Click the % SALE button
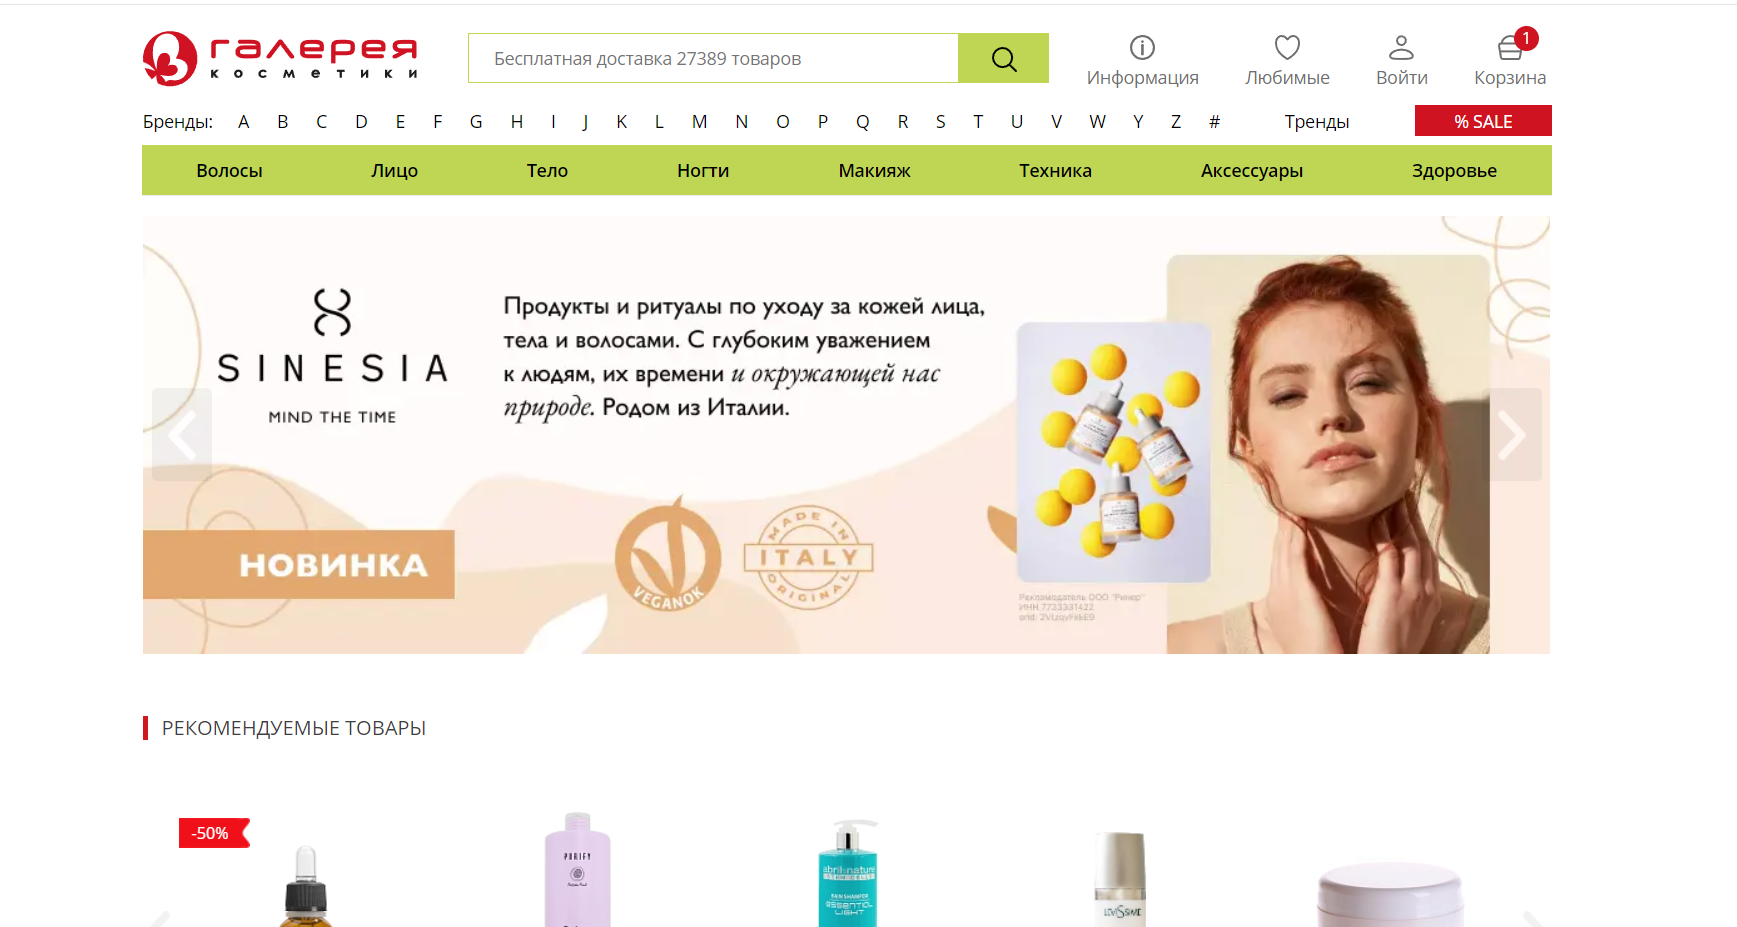This screenshot has width=1737, height=927. pos(1483,121)
